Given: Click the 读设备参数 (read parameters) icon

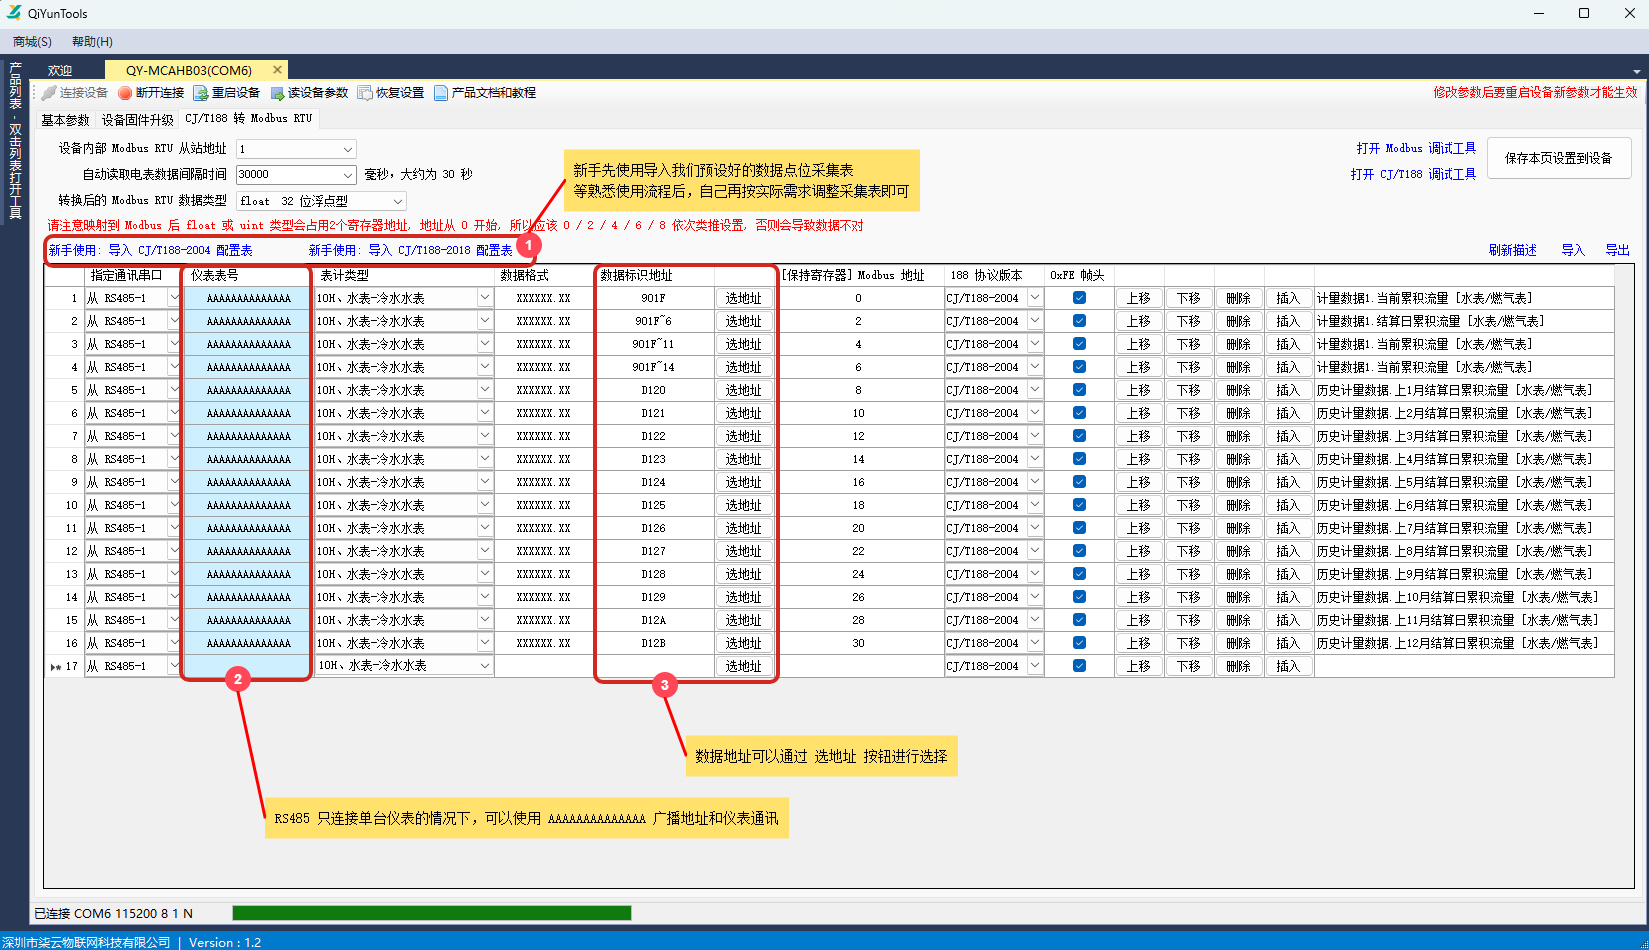Looking at the screenshot, I should click(276, 92).
